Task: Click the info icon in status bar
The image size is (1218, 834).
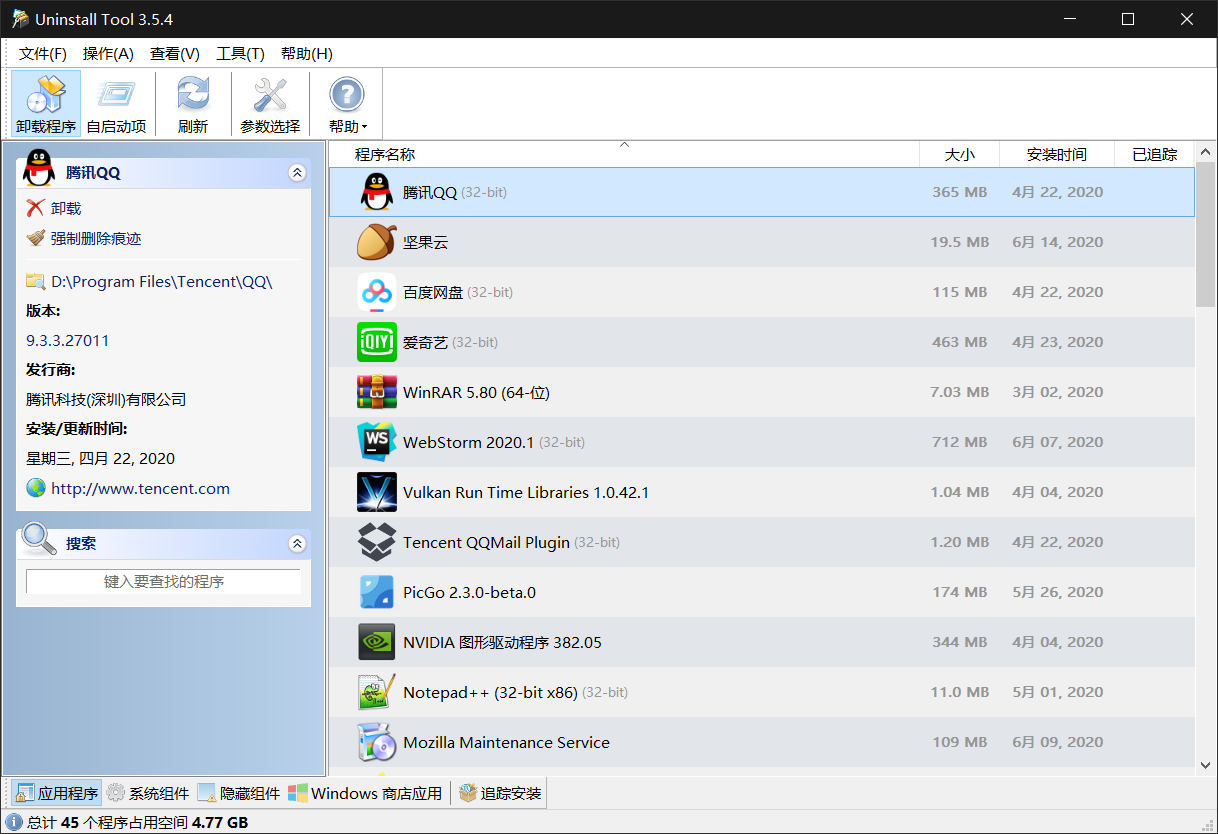Action: tap(14, 822)
